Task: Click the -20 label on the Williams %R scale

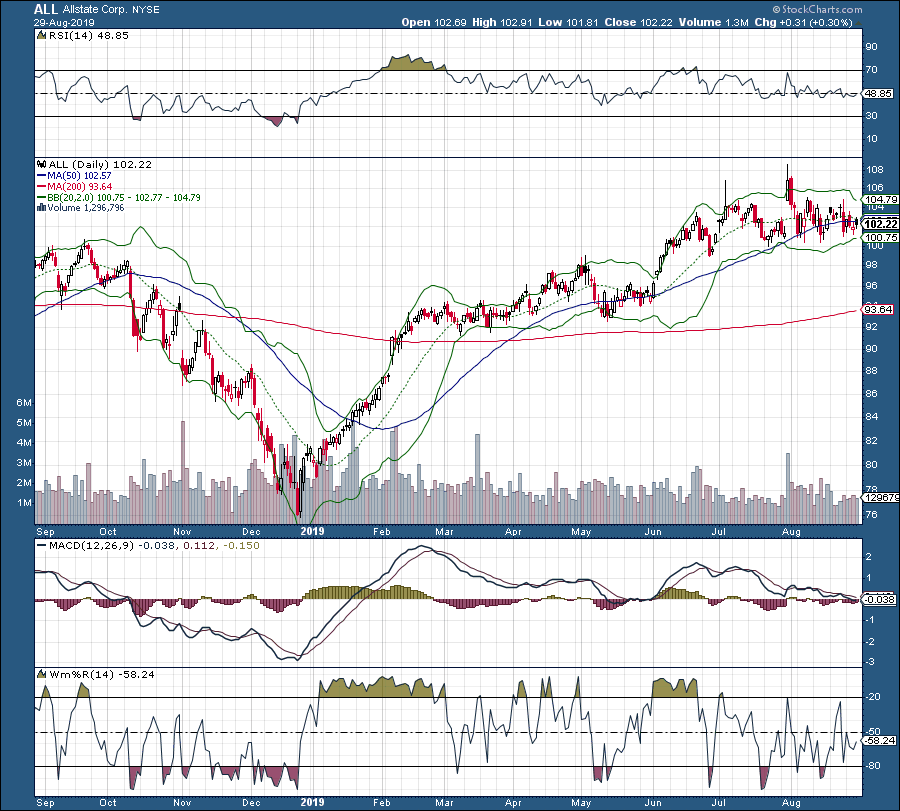Action: click(x=873, y=697)
